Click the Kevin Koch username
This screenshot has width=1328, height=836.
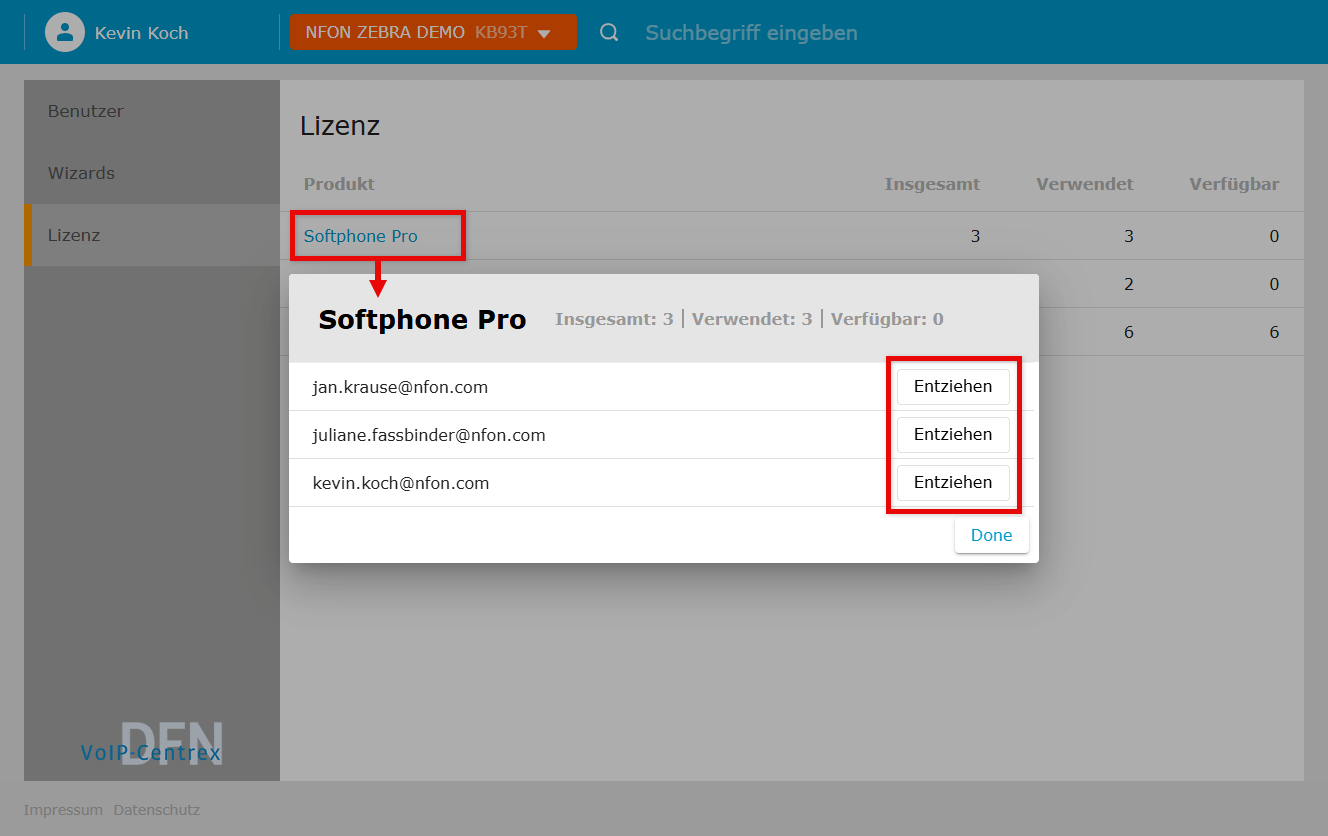pyautogui.click(x=141, y=33)
